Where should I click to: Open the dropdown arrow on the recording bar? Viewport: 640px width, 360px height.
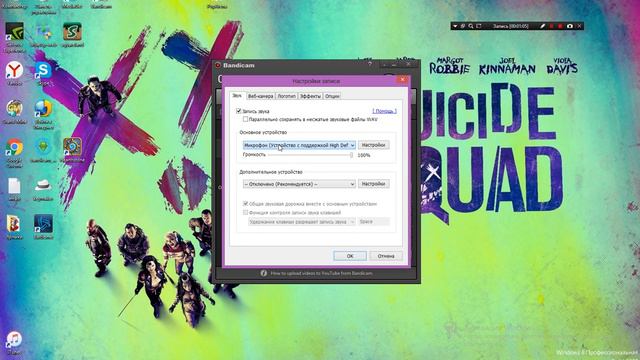click(455, 26)
